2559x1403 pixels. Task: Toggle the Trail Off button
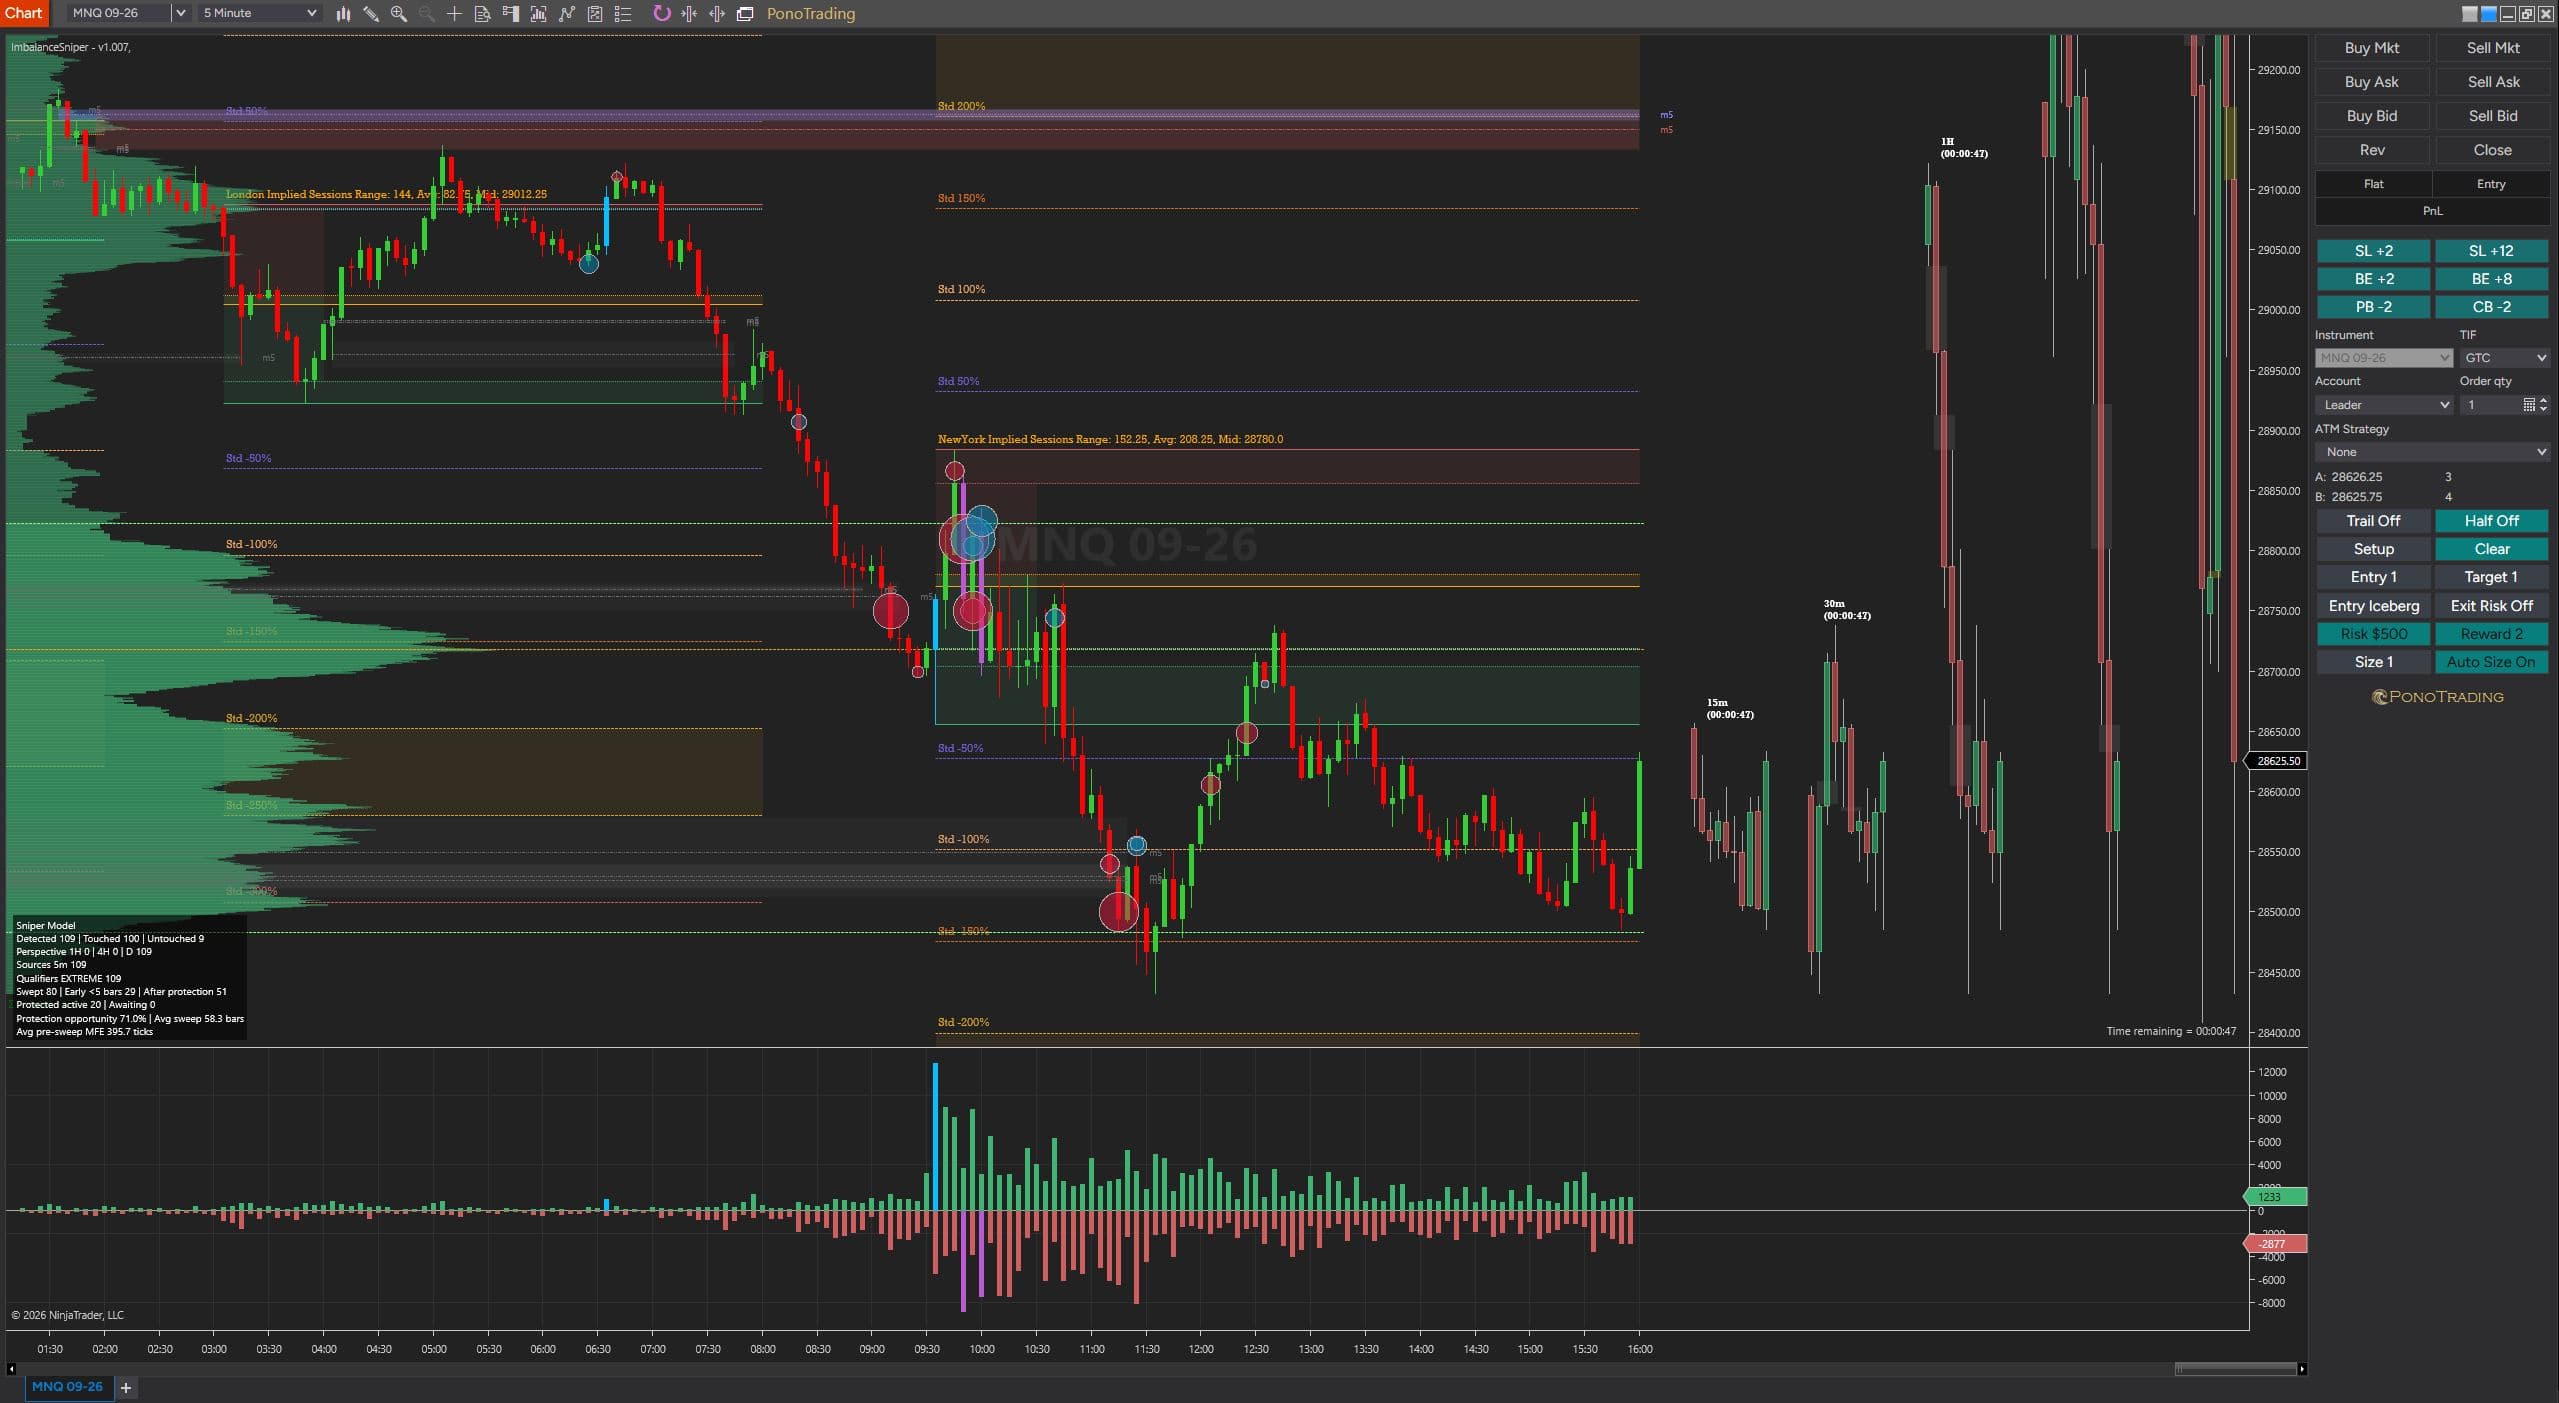[2373, 521]
